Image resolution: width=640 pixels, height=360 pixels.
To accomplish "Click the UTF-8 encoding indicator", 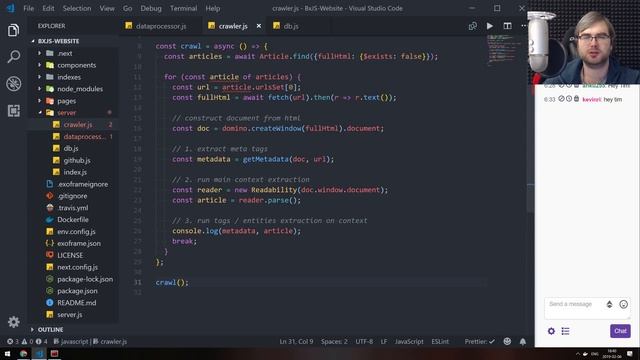I will click(x=364, y=342).
